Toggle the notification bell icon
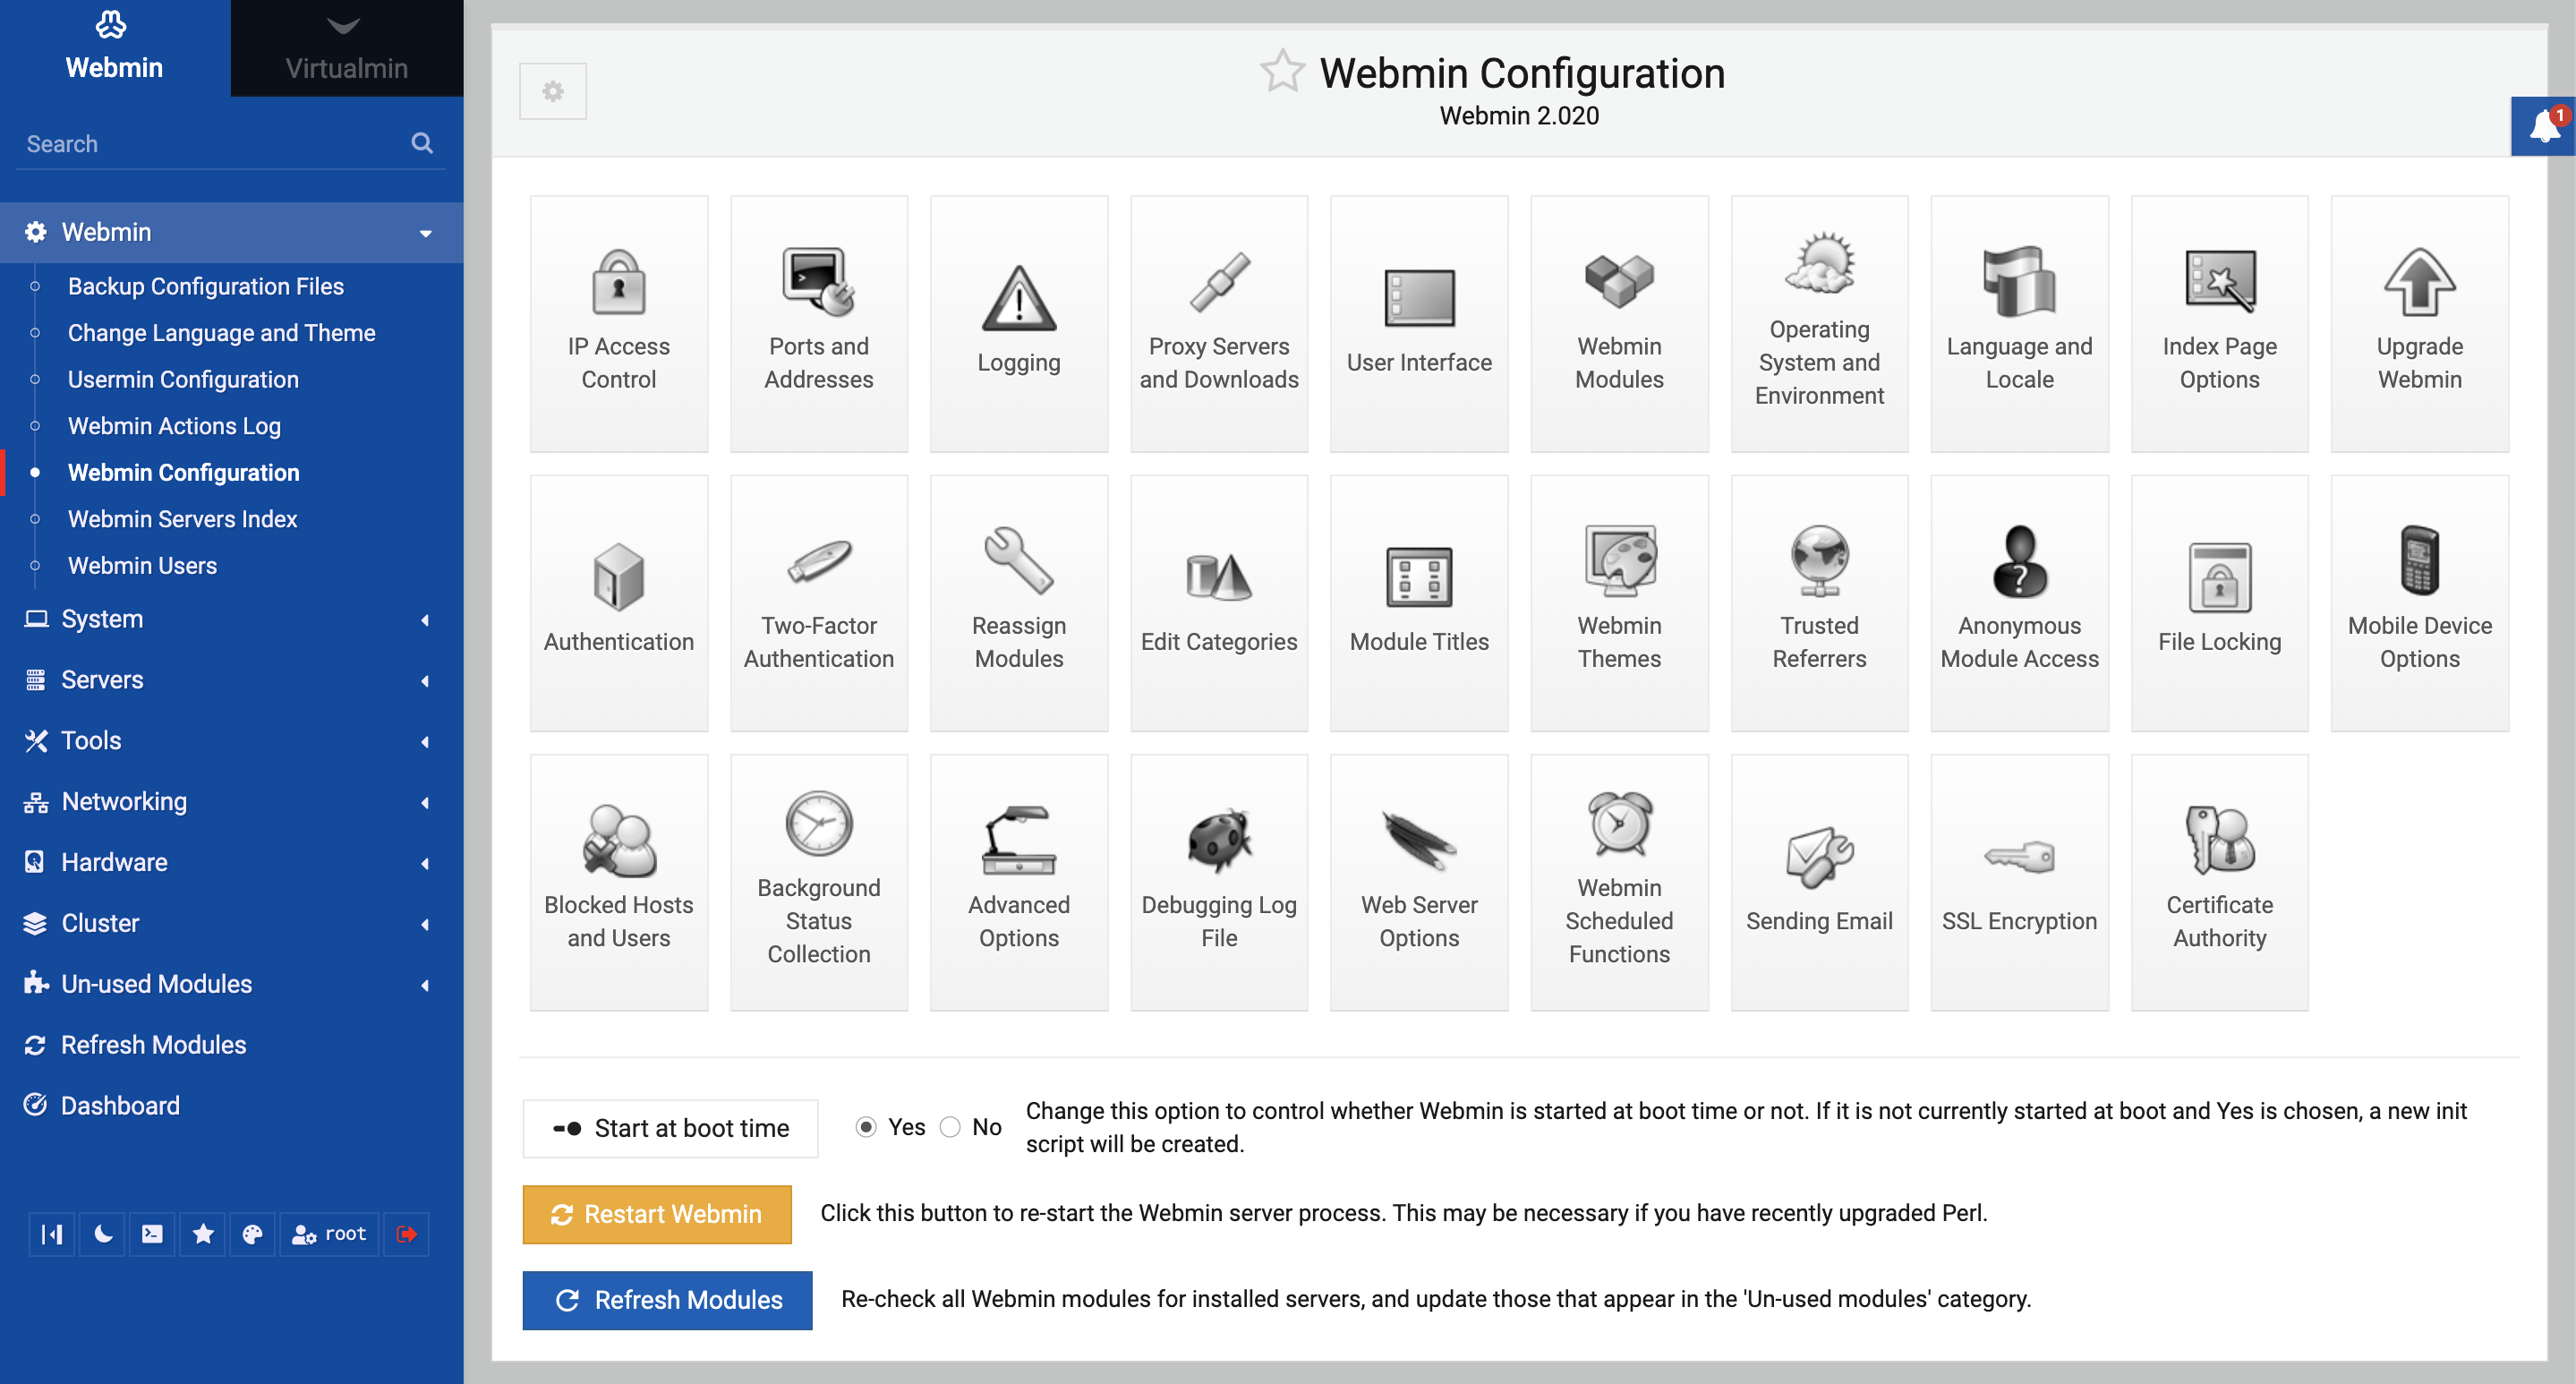The height and width of the screenshot is (1384, 2576). [x=2540, y=130]
